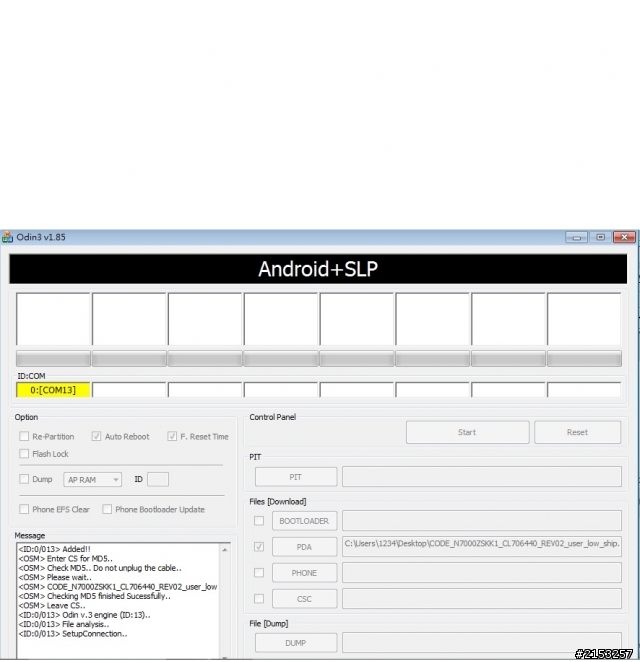This screenshot has width=640, height=662.
Task: Click the DUMP file path field
Action: click(x=482, y=643)
